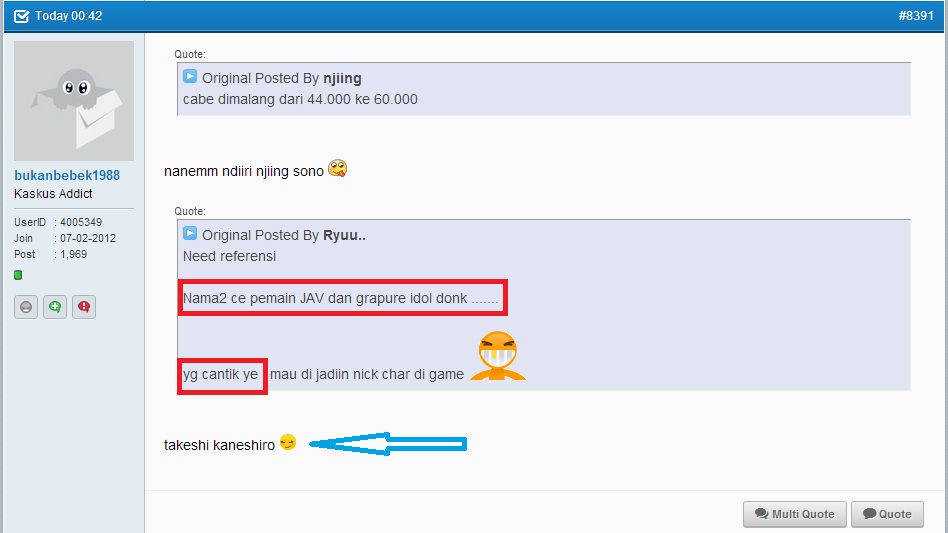Click bukanbebek1988's avatar image
Viewport: 948px width, 533px height.
74,101
